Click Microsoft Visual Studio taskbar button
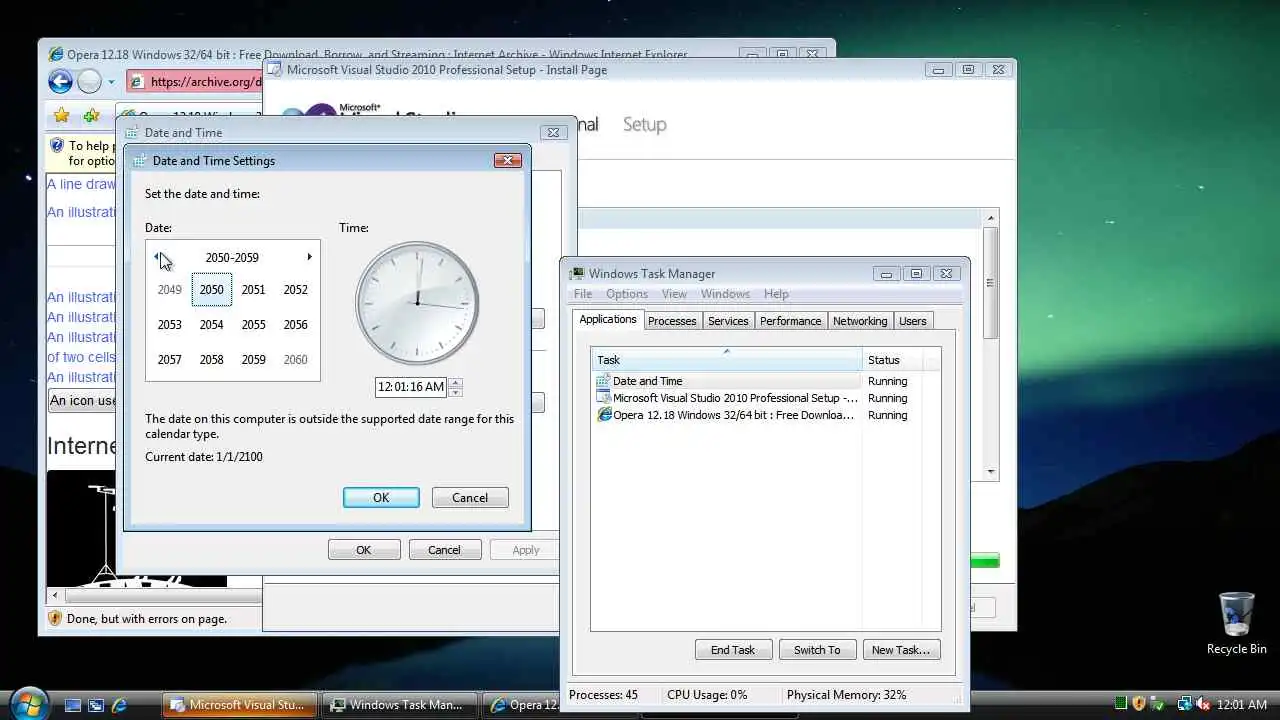 tap(240, 705)
